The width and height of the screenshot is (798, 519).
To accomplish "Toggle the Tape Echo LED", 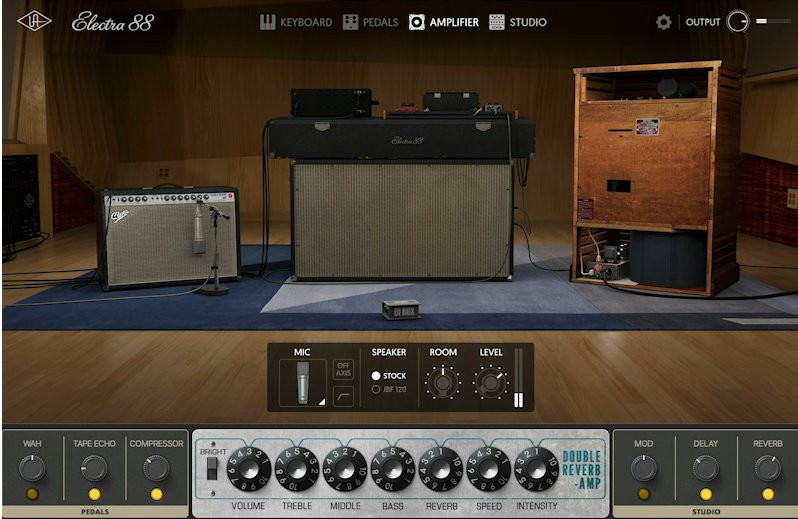I will coord(94,494).
